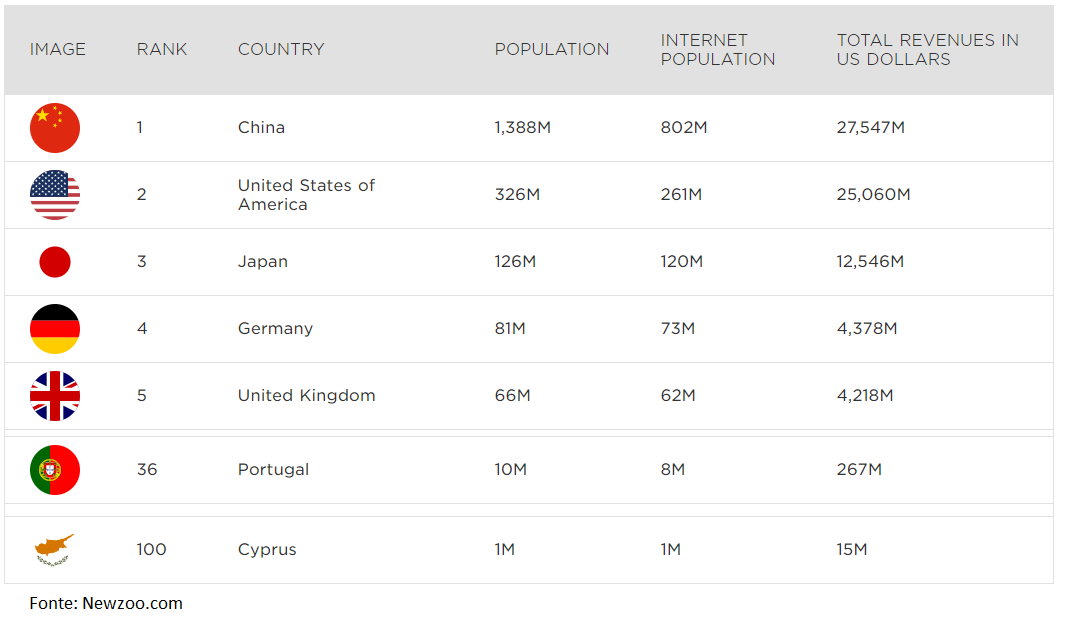The height and width of the screenshot is (636, 1068).
Task: Click the Germany flag icon
Action: 55,329
